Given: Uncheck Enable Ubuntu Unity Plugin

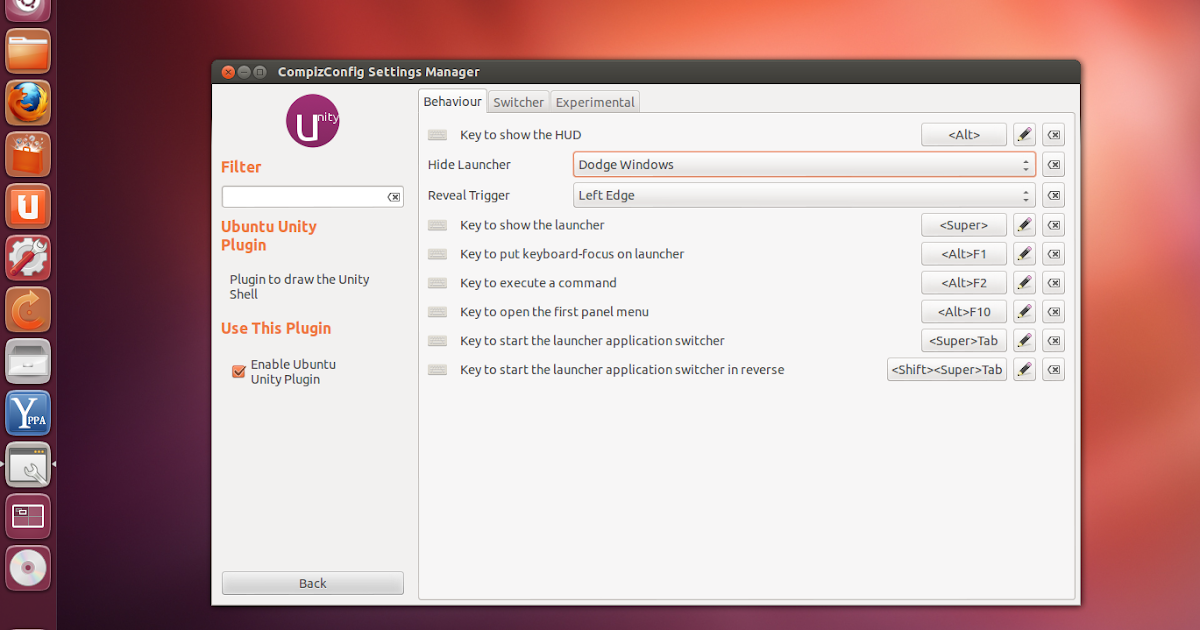Looking at the screenshot, I should click(x=238, y=371).
